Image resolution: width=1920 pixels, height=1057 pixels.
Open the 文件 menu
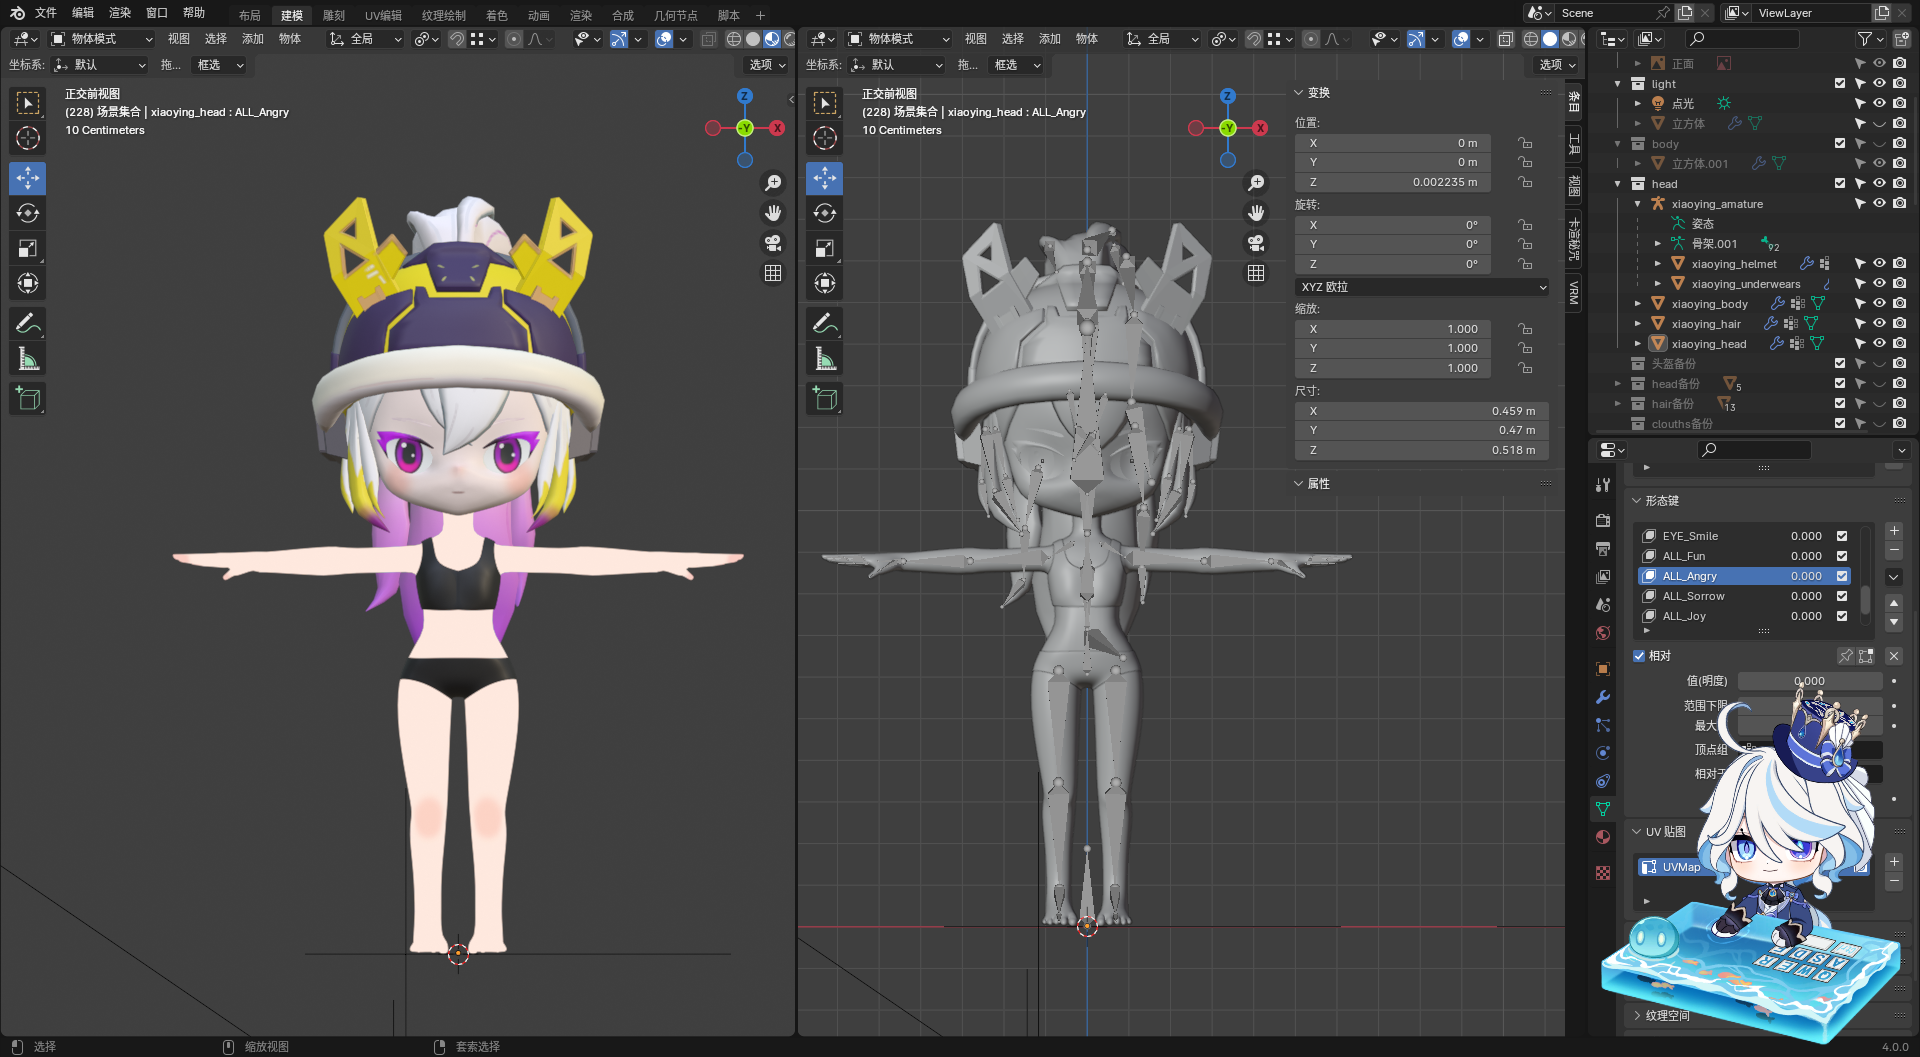pos(46,13)
